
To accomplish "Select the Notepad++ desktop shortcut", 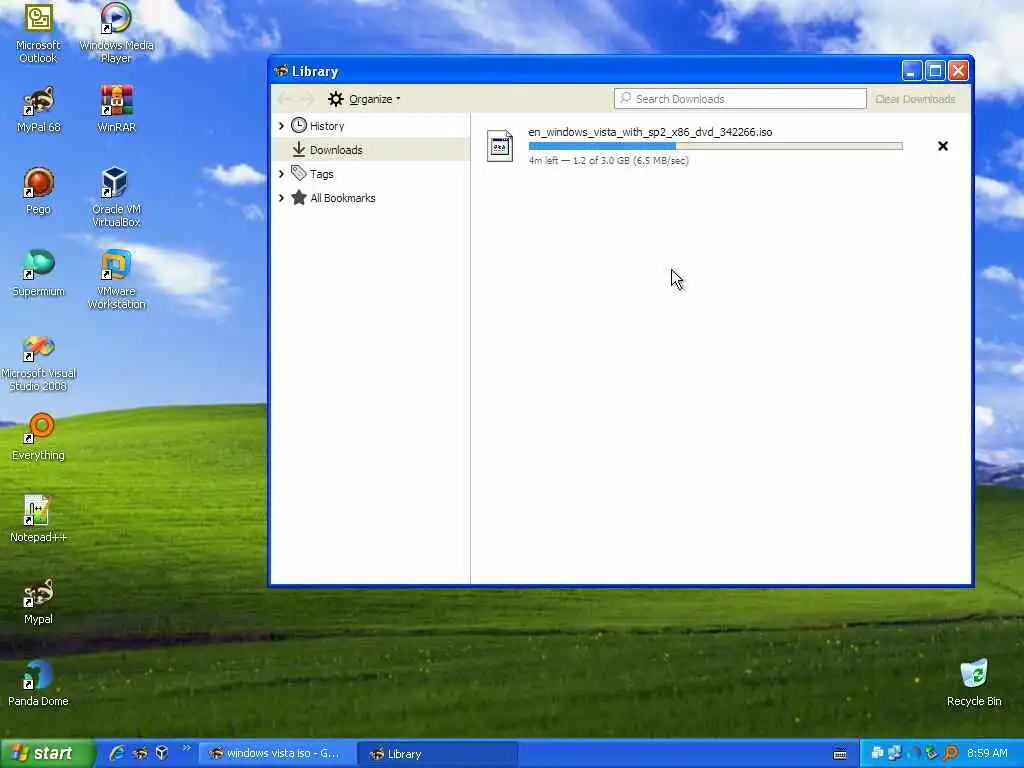I will 39,519.
